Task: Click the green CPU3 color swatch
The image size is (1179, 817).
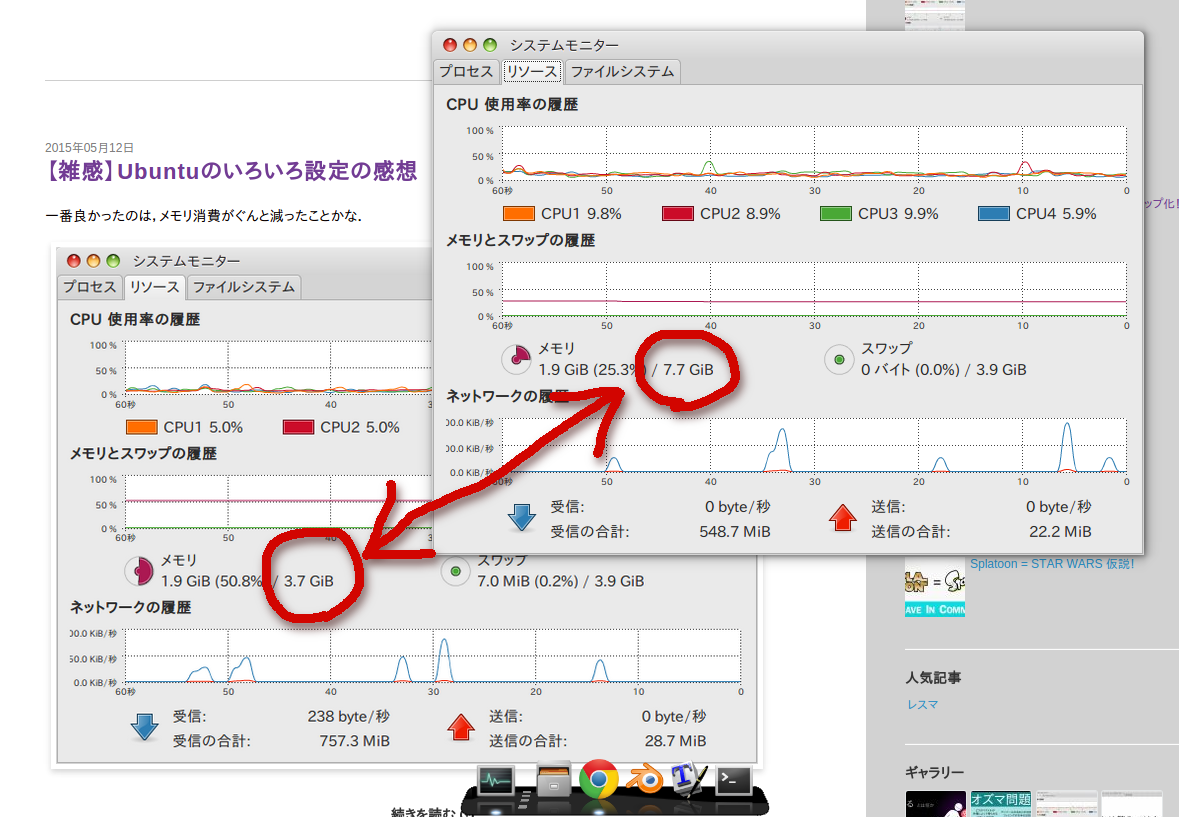Action: 836,213
